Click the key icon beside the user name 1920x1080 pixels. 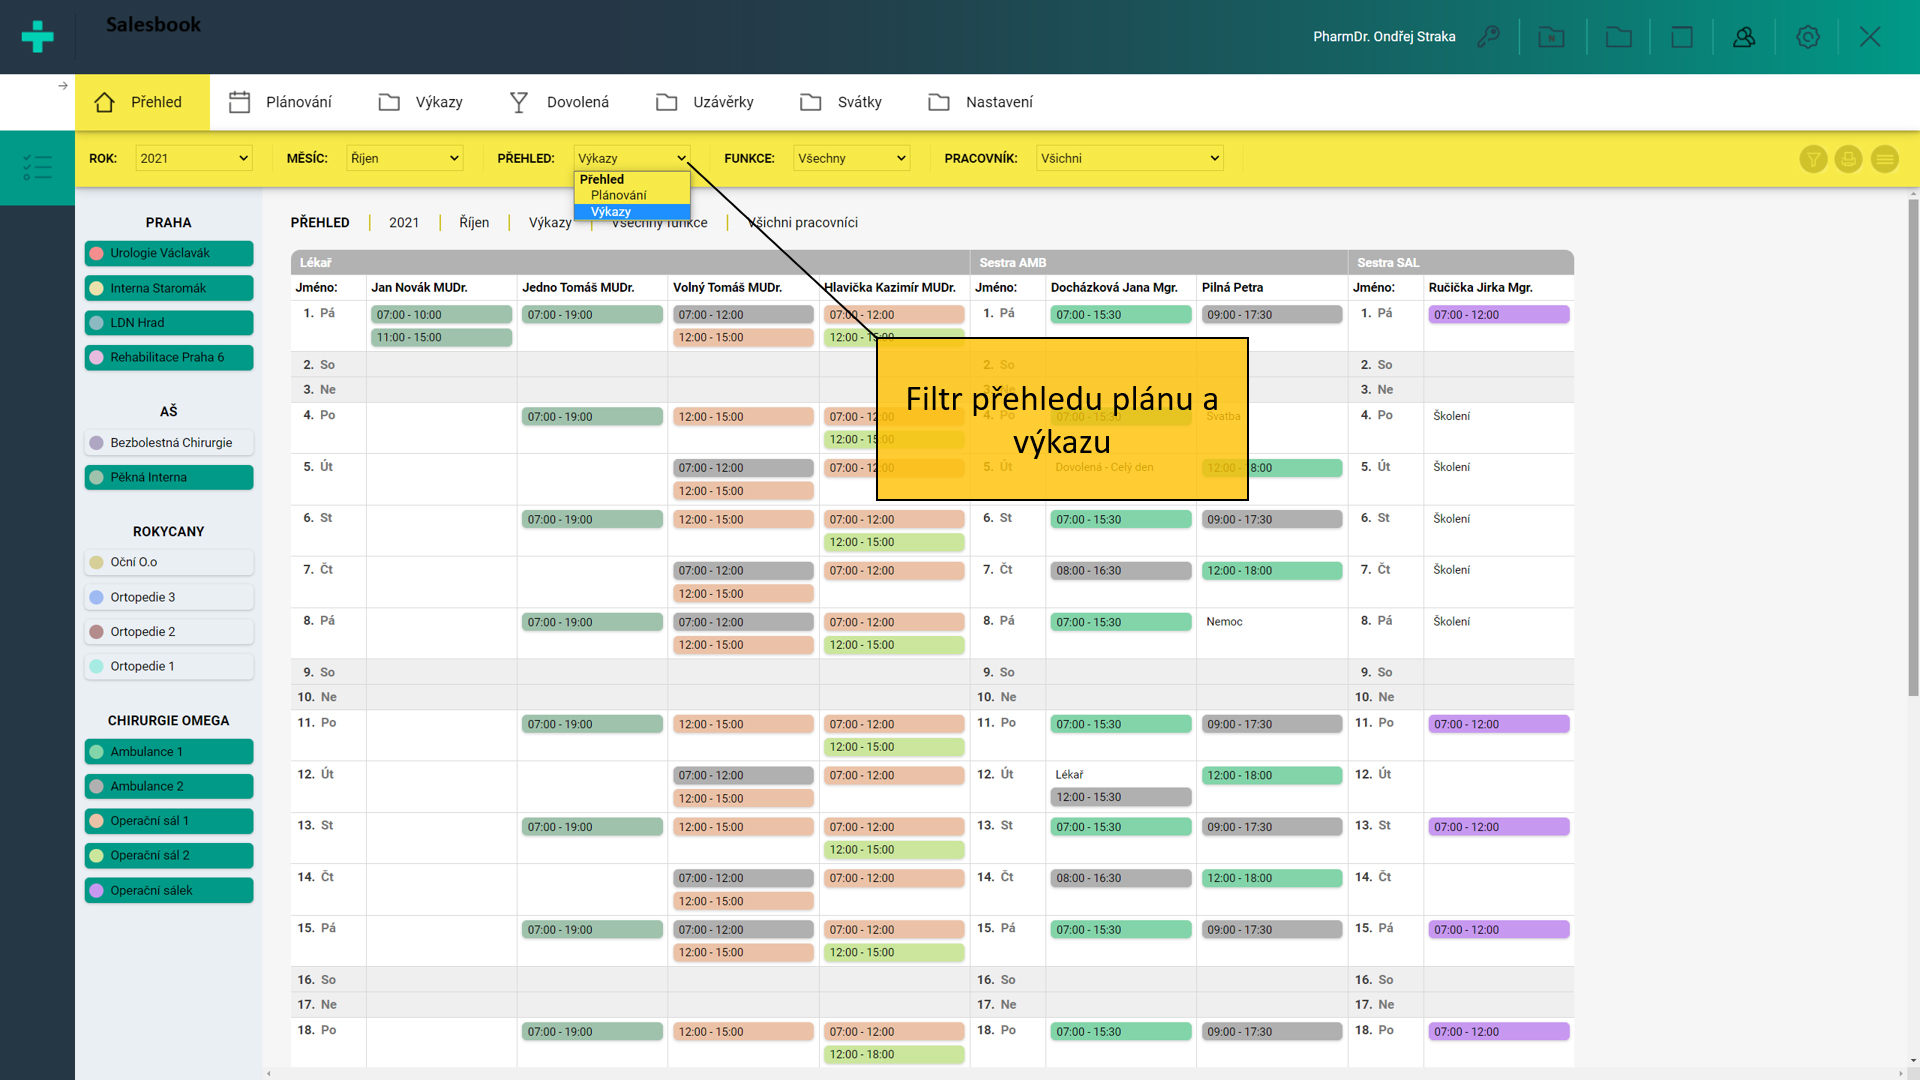tap(1488, 37)
